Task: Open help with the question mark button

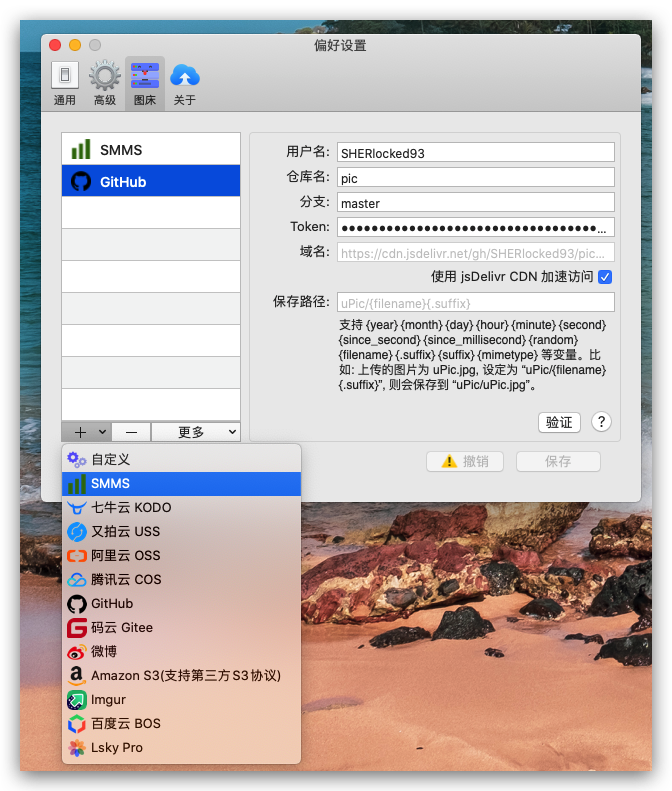Action: 601,422
